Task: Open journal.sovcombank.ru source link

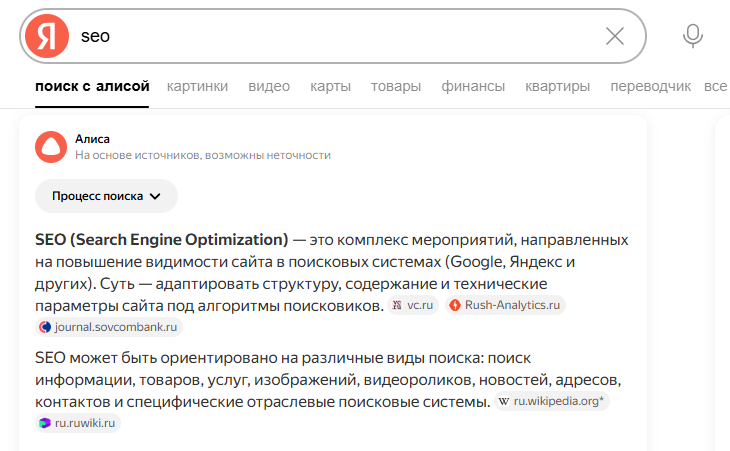Action: [x=109, y=327]
